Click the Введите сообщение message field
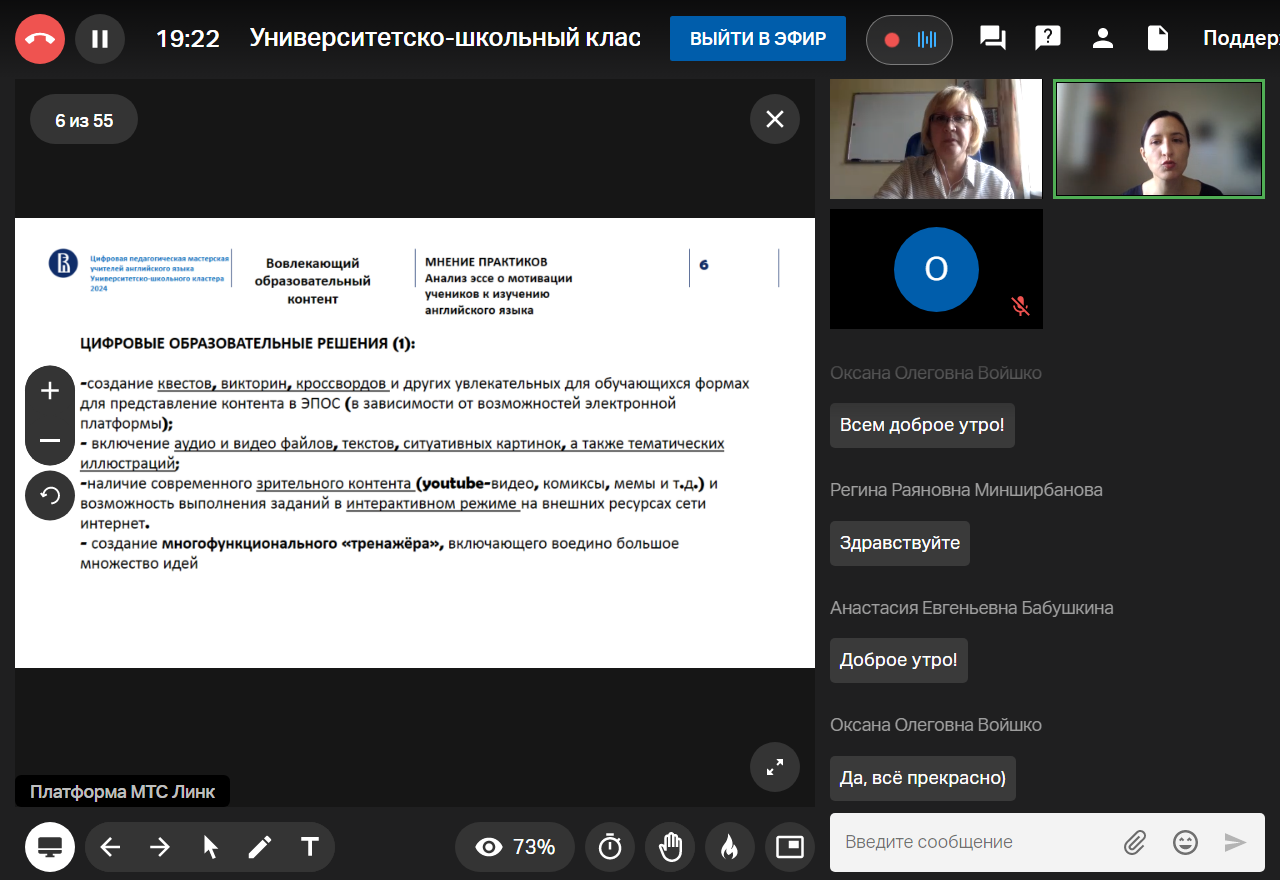 click(975, 842)
